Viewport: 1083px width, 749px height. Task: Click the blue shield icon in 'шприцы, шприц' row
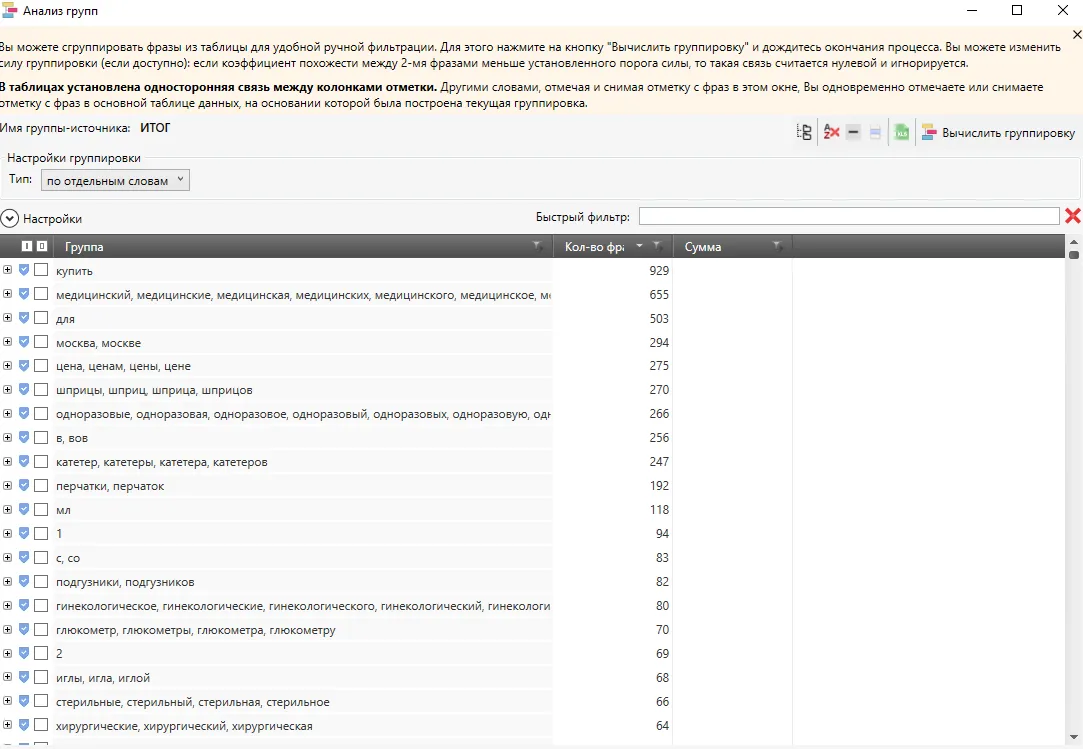coord(24,390)
